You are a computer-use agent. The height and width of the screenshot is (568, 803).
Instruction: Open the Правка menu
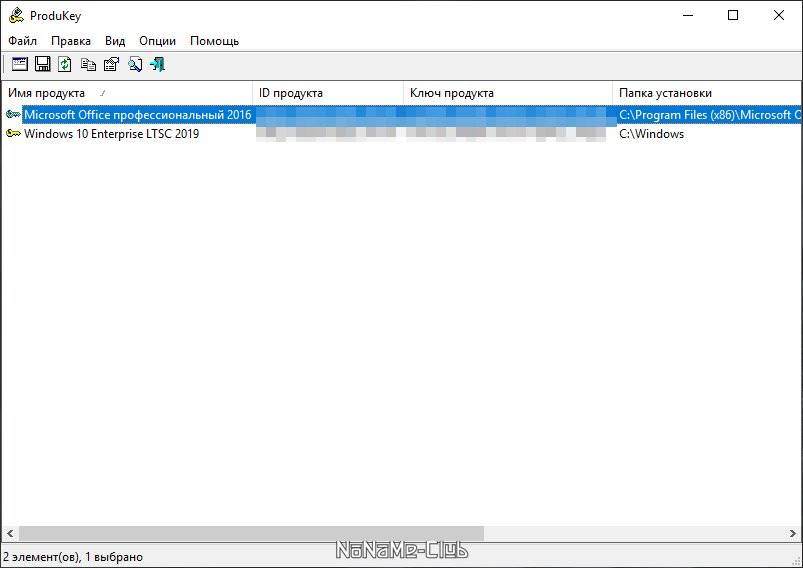tap(71, 41)
